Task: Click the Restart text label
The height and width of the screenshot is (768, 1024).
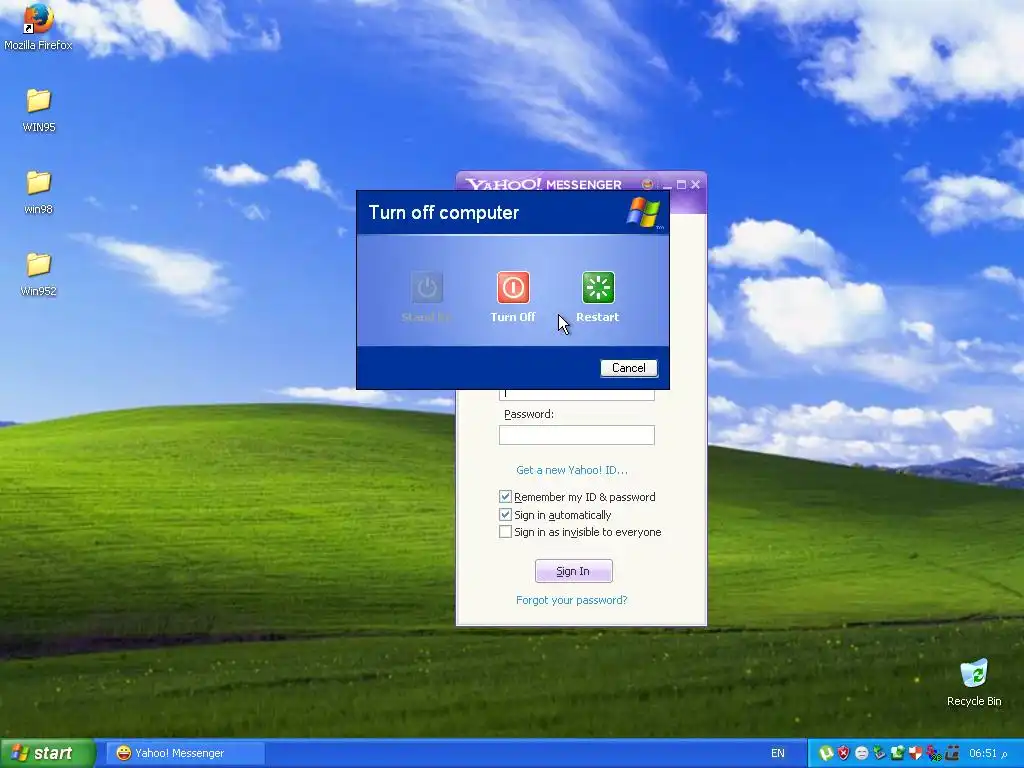Action: (x=598, y=317)
